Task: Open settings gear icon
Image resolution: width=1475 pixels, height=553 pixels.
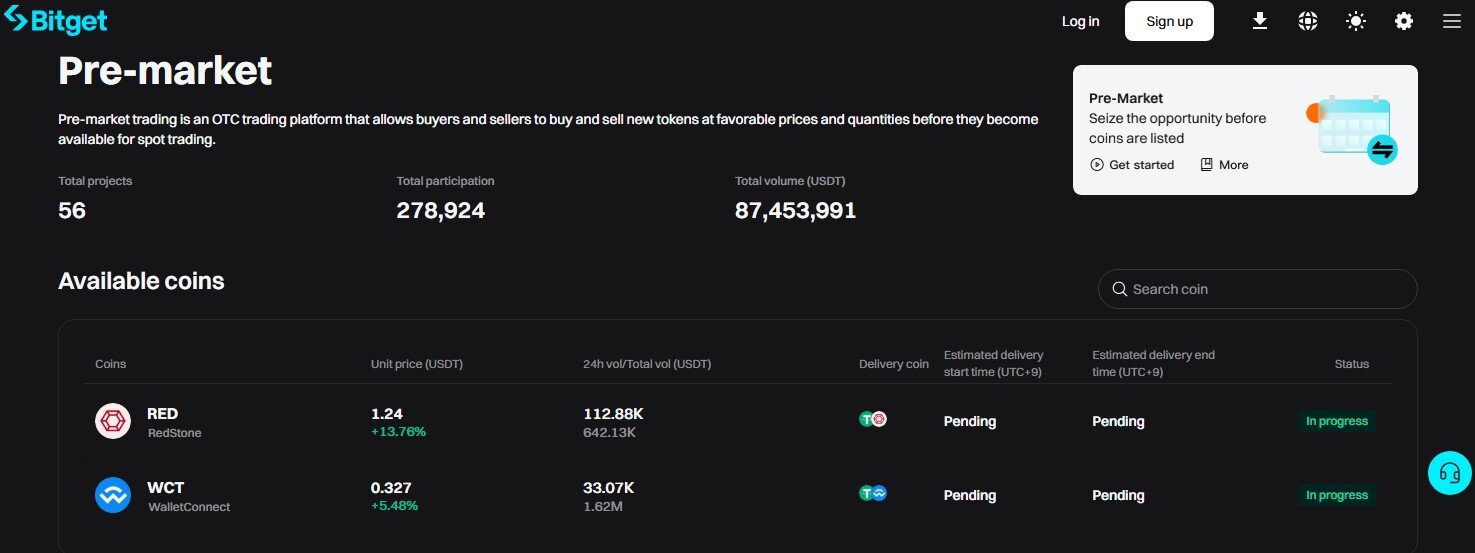Action: pyautogui.click(x=1404, y=21)
